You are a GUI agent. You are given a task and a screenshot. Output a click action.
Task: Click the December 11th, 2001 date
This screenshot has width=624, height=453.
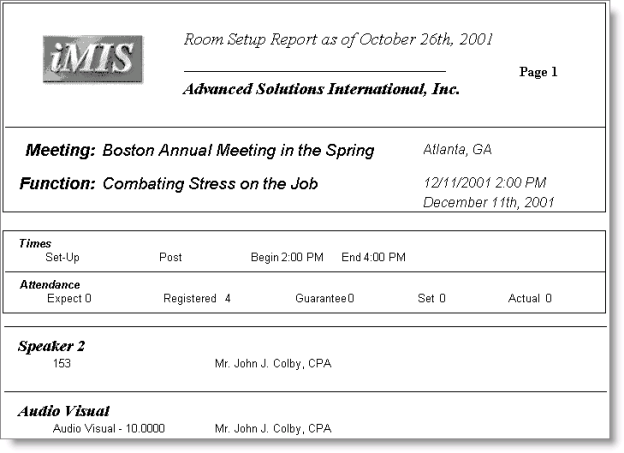(489, 202)
